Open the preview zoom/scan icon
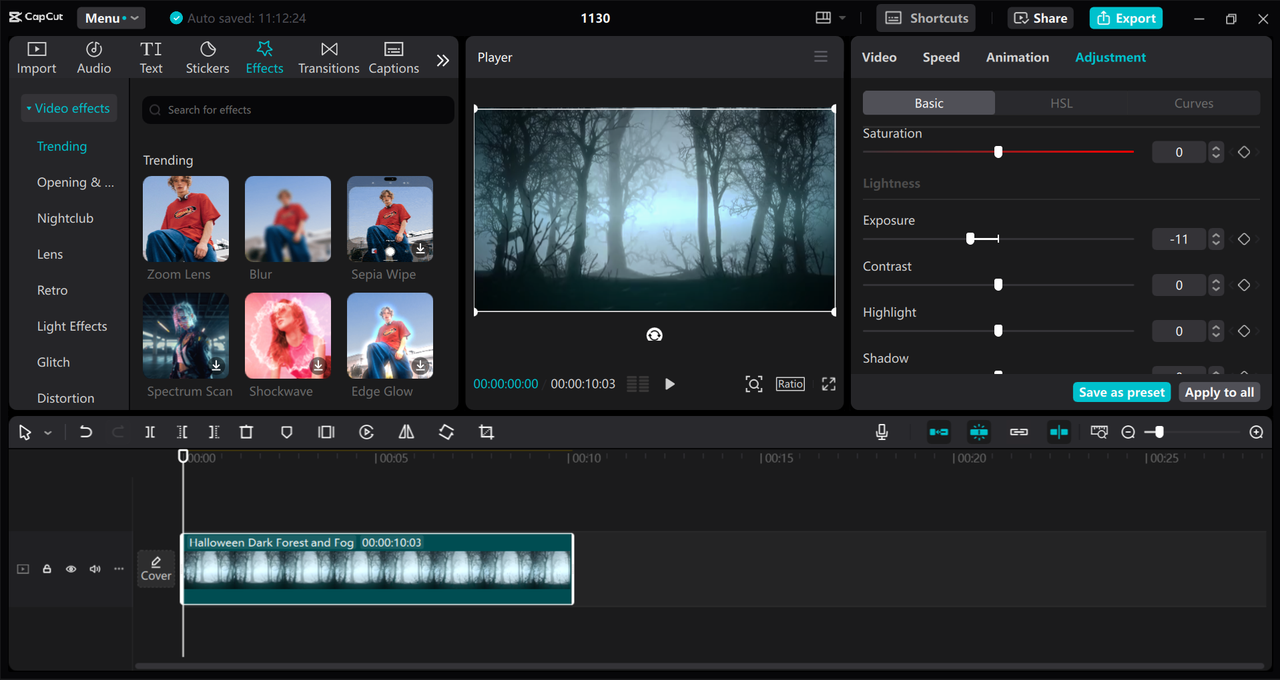The width and height of the screenshot is (1280, 680). 754,384
